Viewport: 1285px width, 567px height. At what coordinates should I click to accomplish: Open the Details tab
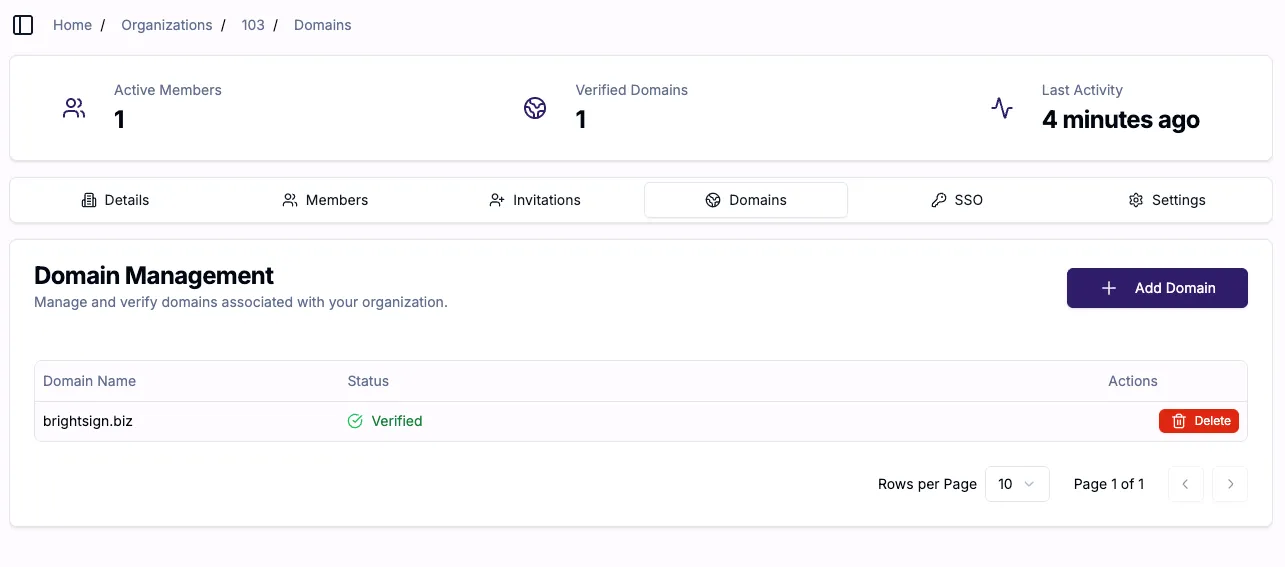[x=115, y=200]
